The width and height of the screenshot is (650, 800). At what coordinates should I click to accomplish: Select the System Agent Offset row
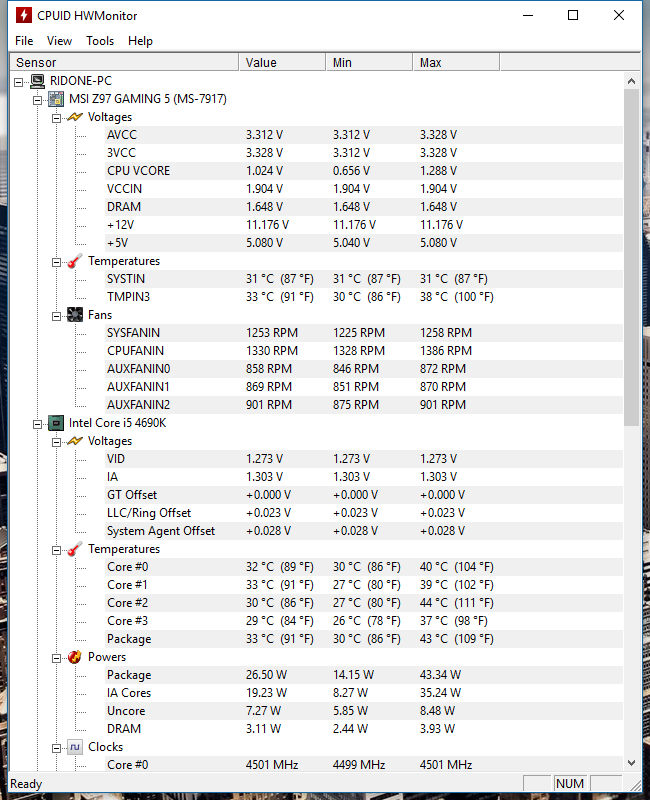coord(364,531)
